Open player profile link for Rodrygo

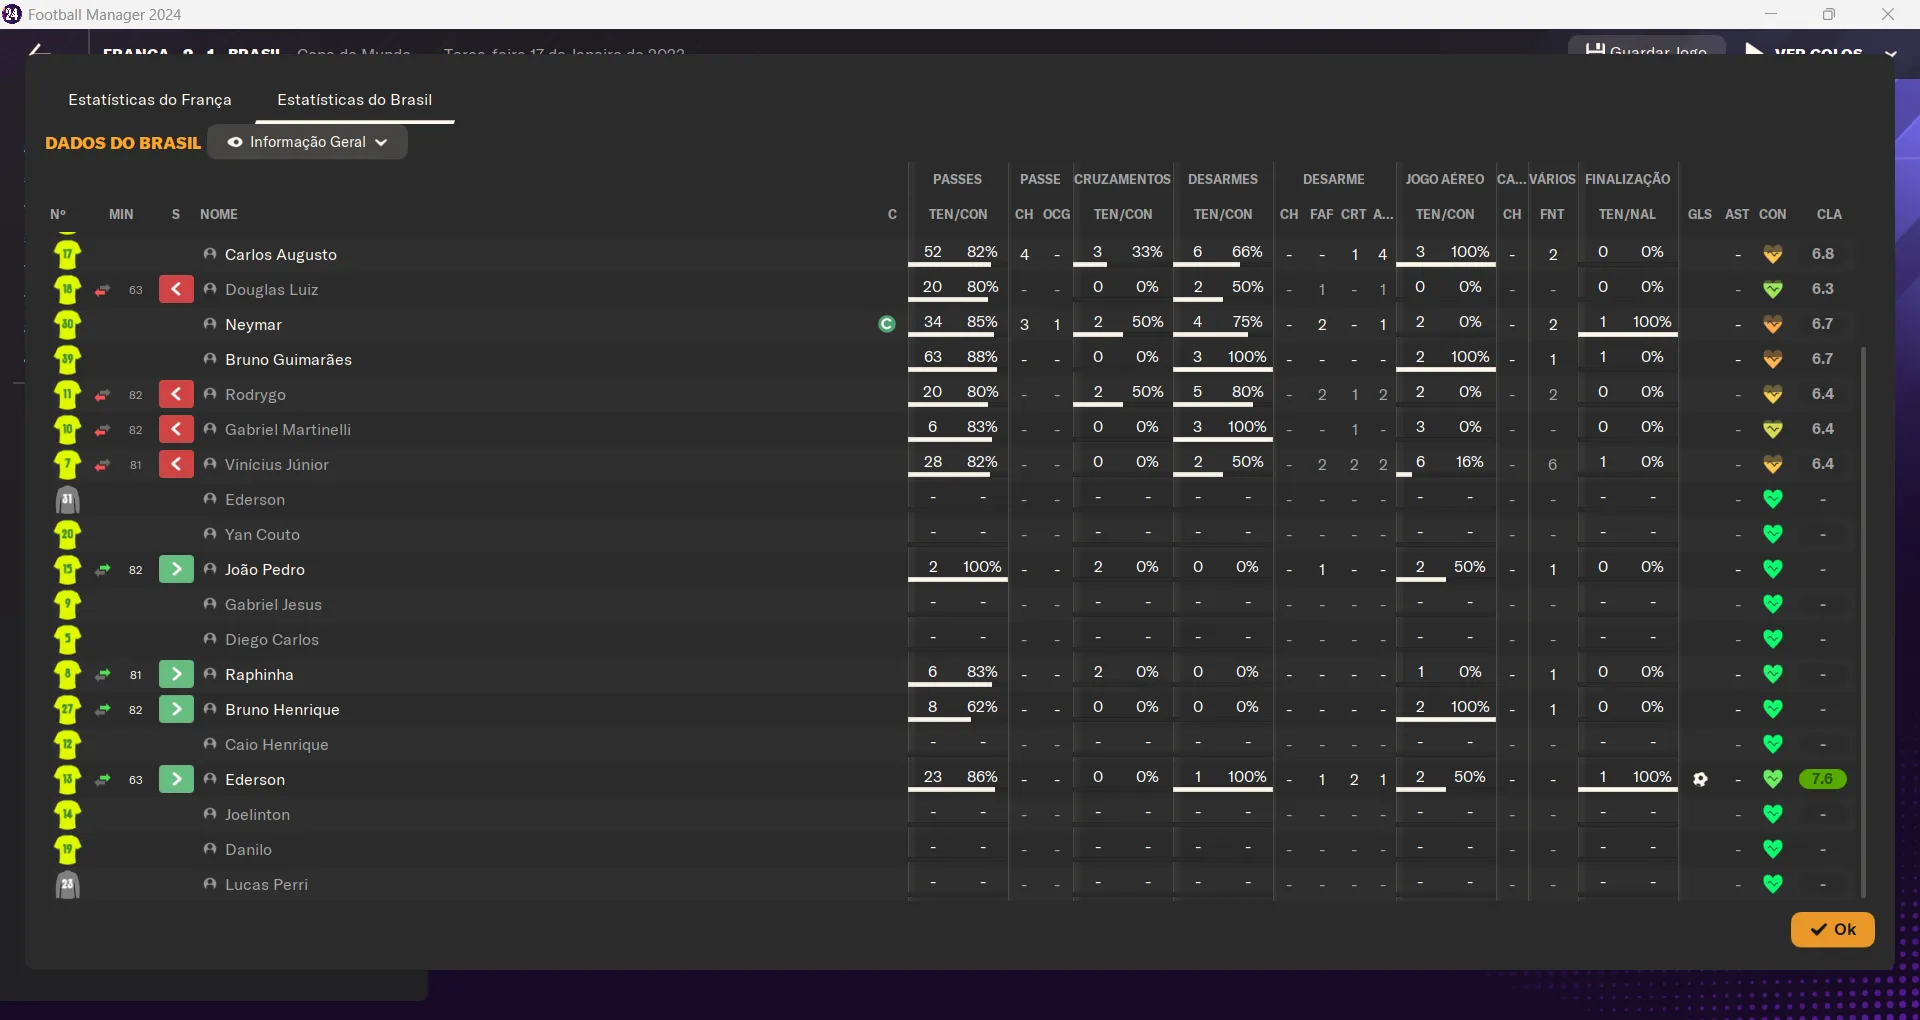point(255,395)
